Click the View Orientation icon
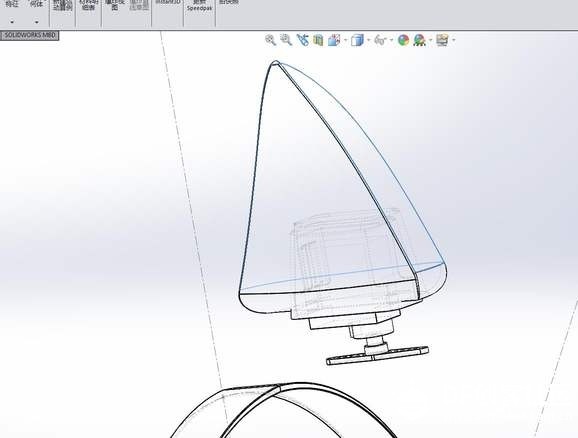Viewport: 578px width, 438px height. (x=334, y=40)
